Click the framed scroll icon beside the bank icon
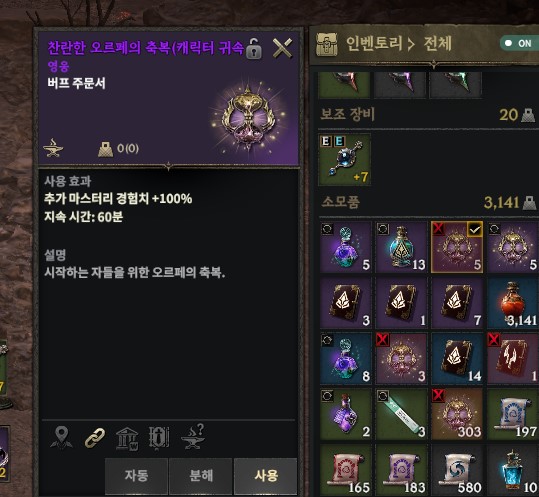This screenshot has width=539, height=497. pos(159,438)
